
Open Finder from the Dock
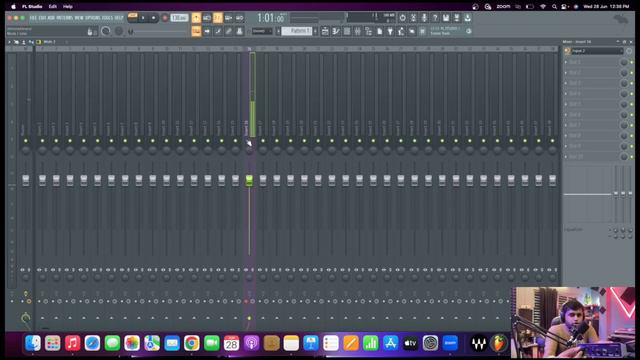pos(33,343)
